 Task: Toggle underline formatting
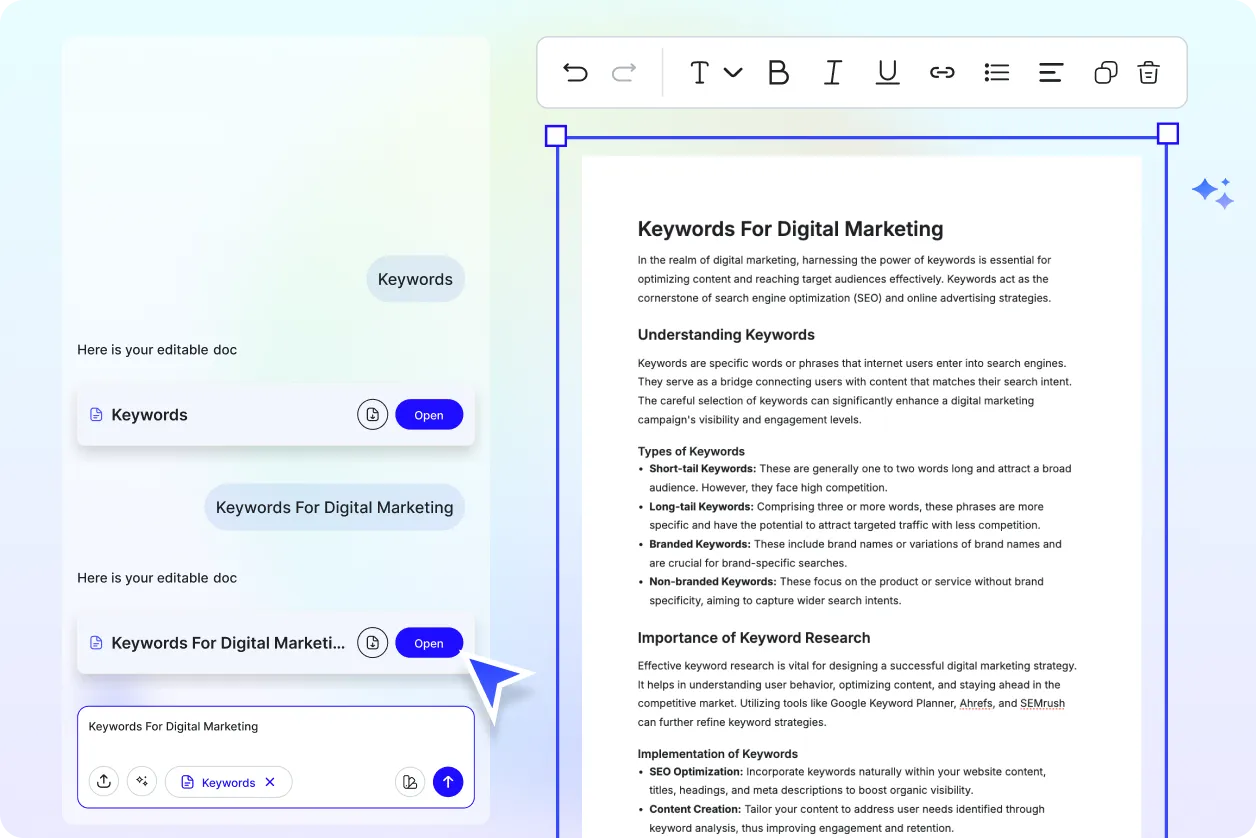(887, 72)
